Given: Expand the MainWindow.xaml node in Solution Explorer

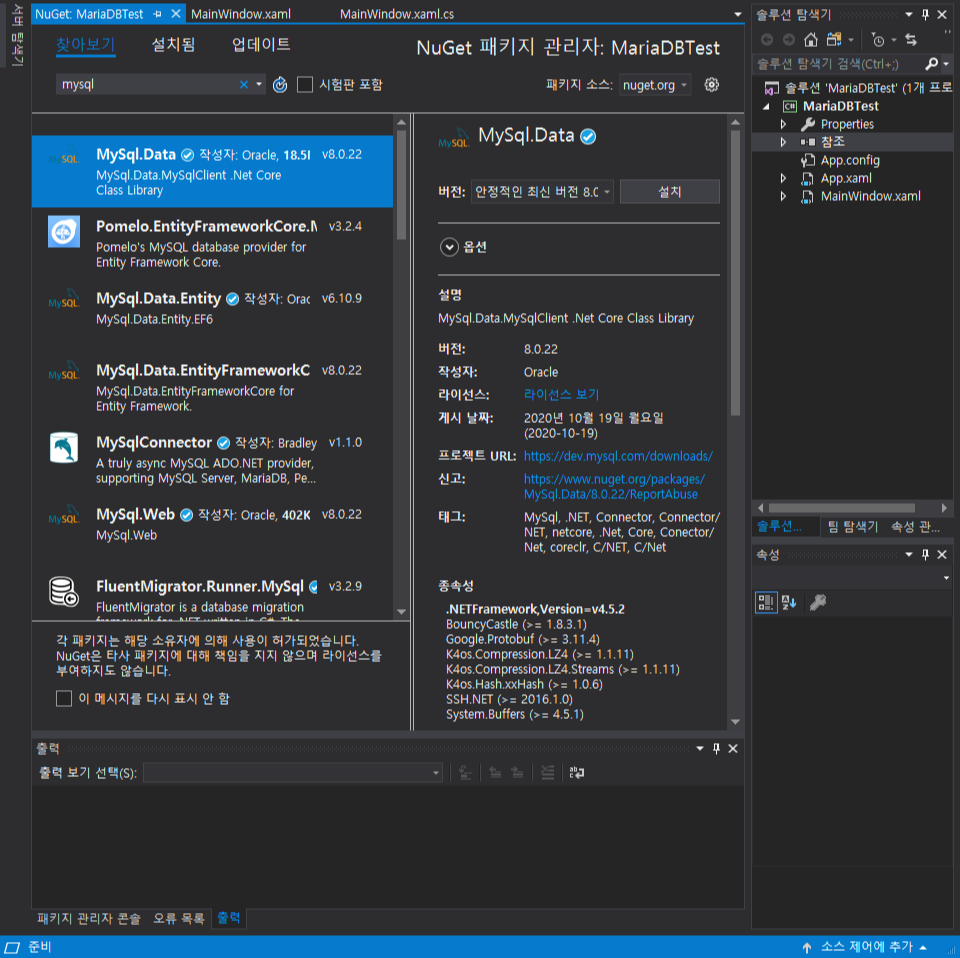Looking at the screenshot, I should click(x=783, y=196).
